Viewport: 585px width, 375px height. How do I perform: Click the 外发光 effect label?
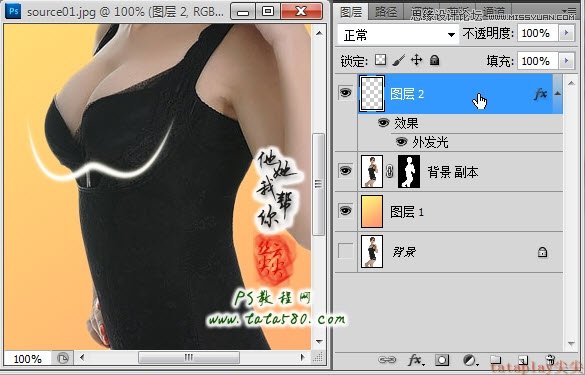tap(430, 142)
